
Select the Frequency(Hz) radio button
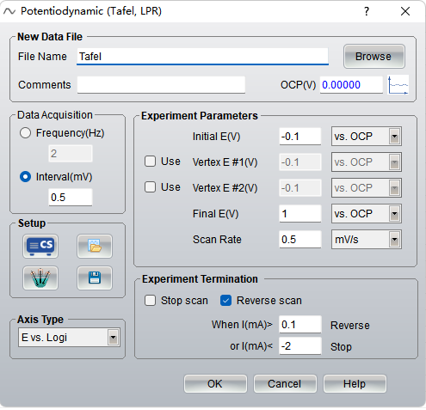point(25,133)
